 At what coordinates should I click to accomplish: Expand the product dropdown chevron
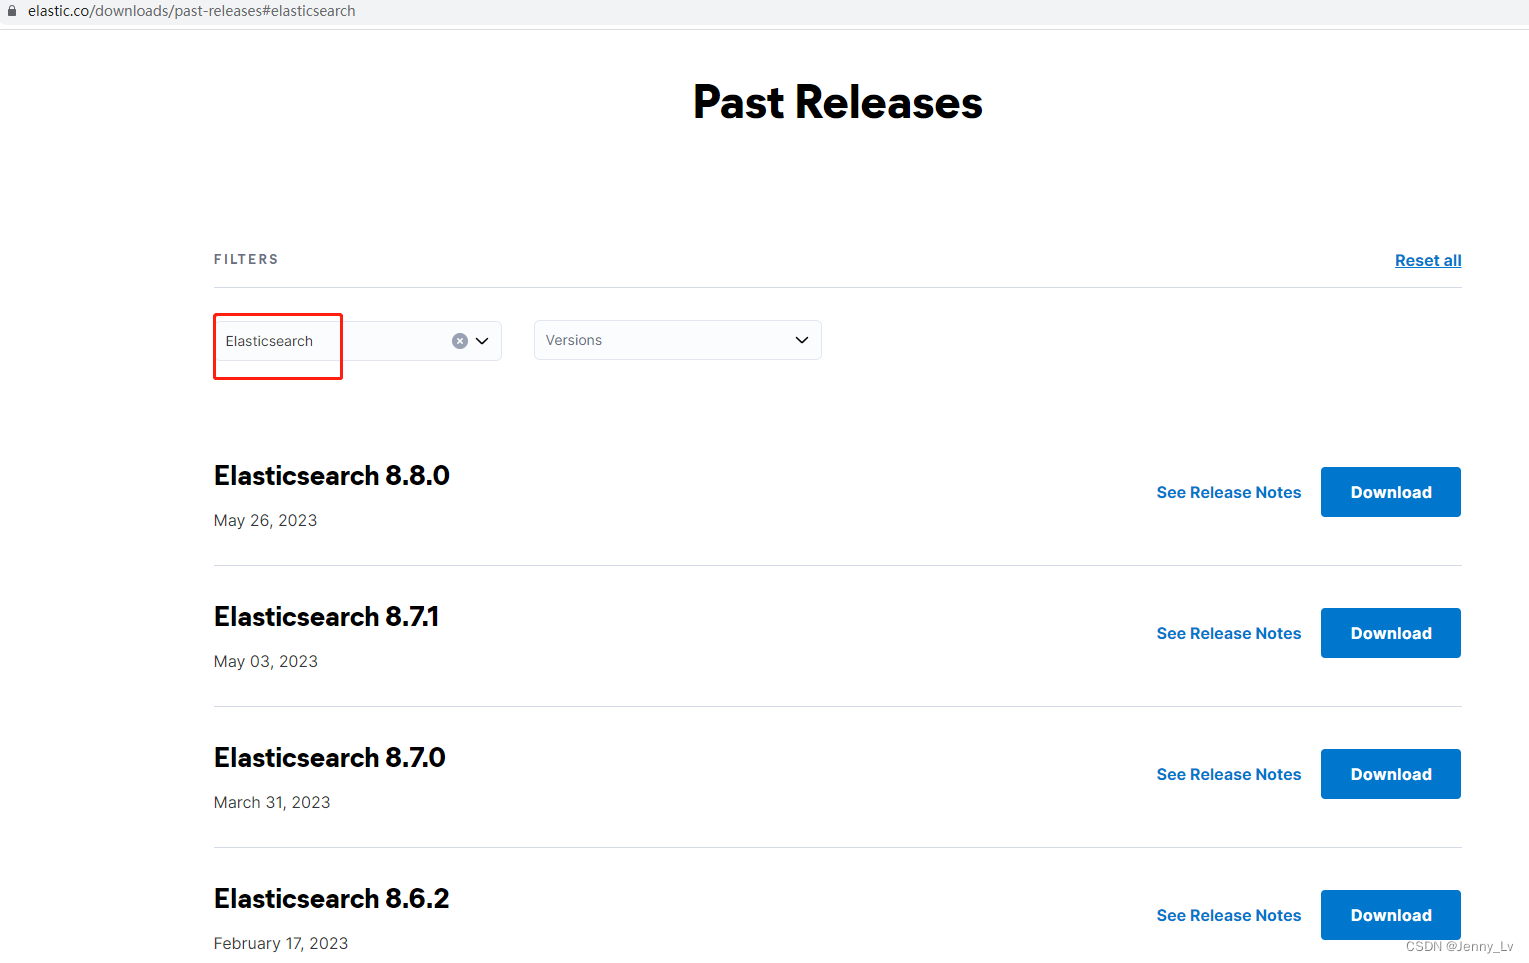point(482,341)
